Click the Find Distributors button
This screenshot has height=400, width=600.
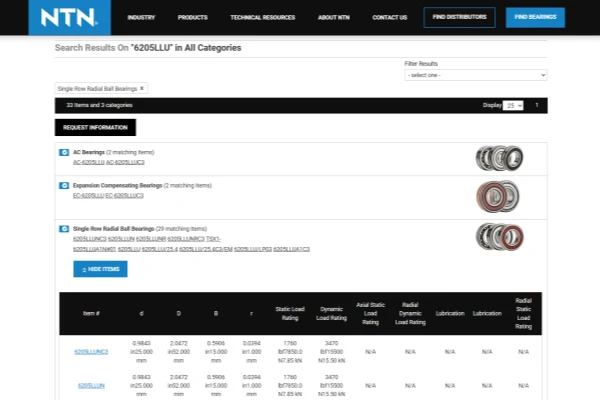coord(460,17)
